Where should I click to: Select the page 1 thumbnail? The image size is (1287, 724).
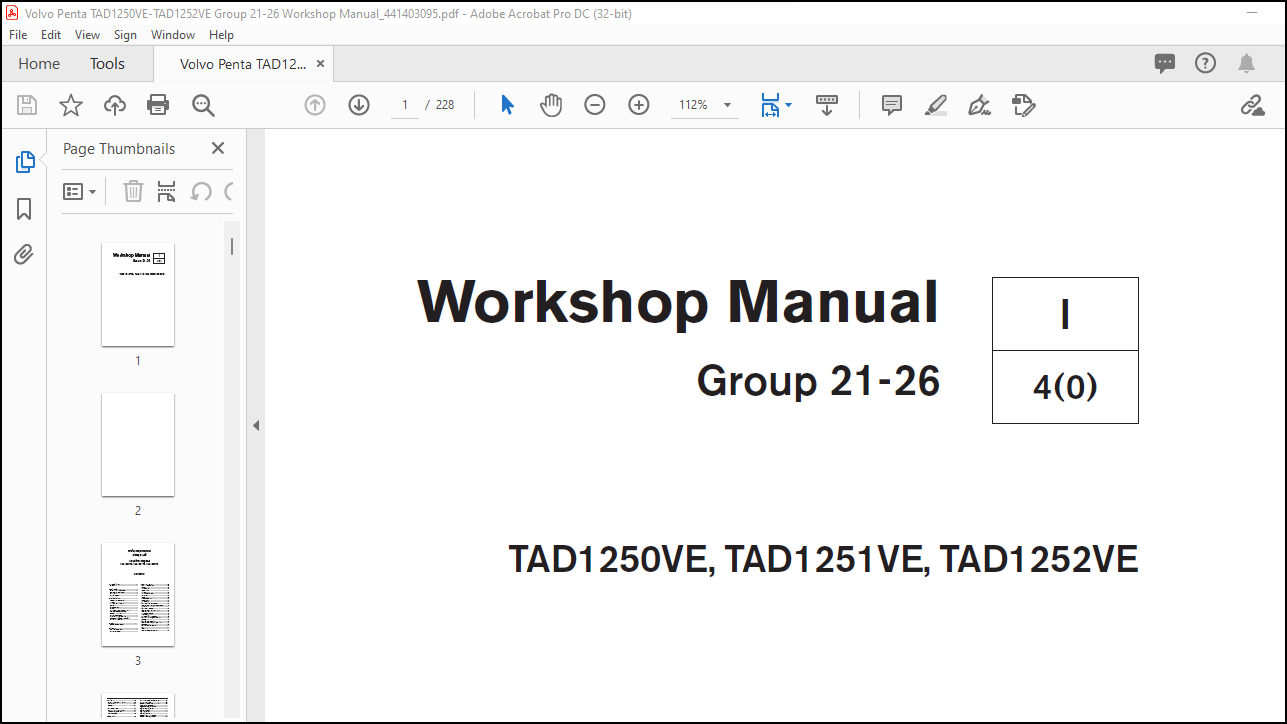click(x=138, y=295)
